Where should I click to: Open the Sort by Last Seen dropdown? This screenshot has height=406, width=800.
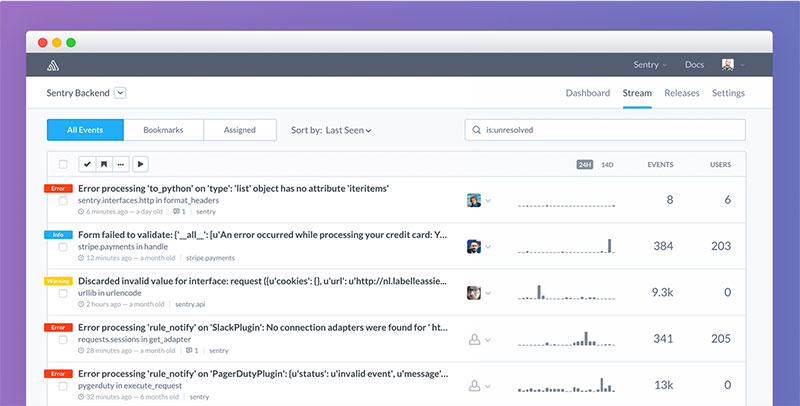coord(349,130)
